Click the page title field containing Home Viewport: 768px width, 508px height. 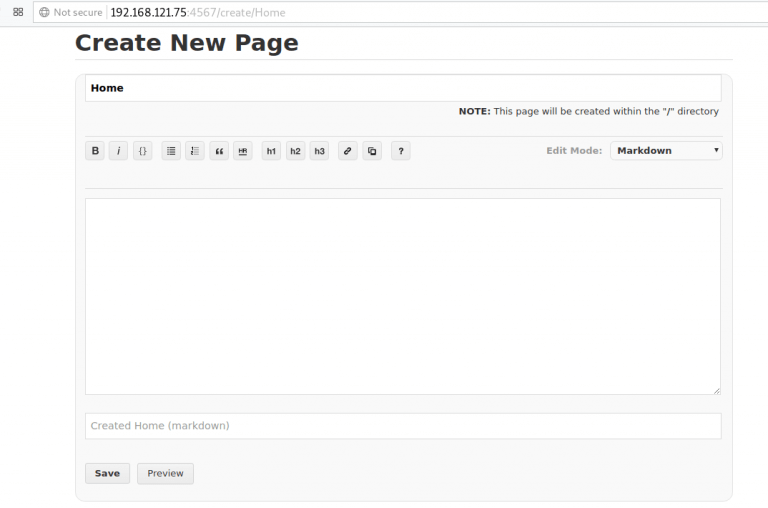click(x=402, y=88)
